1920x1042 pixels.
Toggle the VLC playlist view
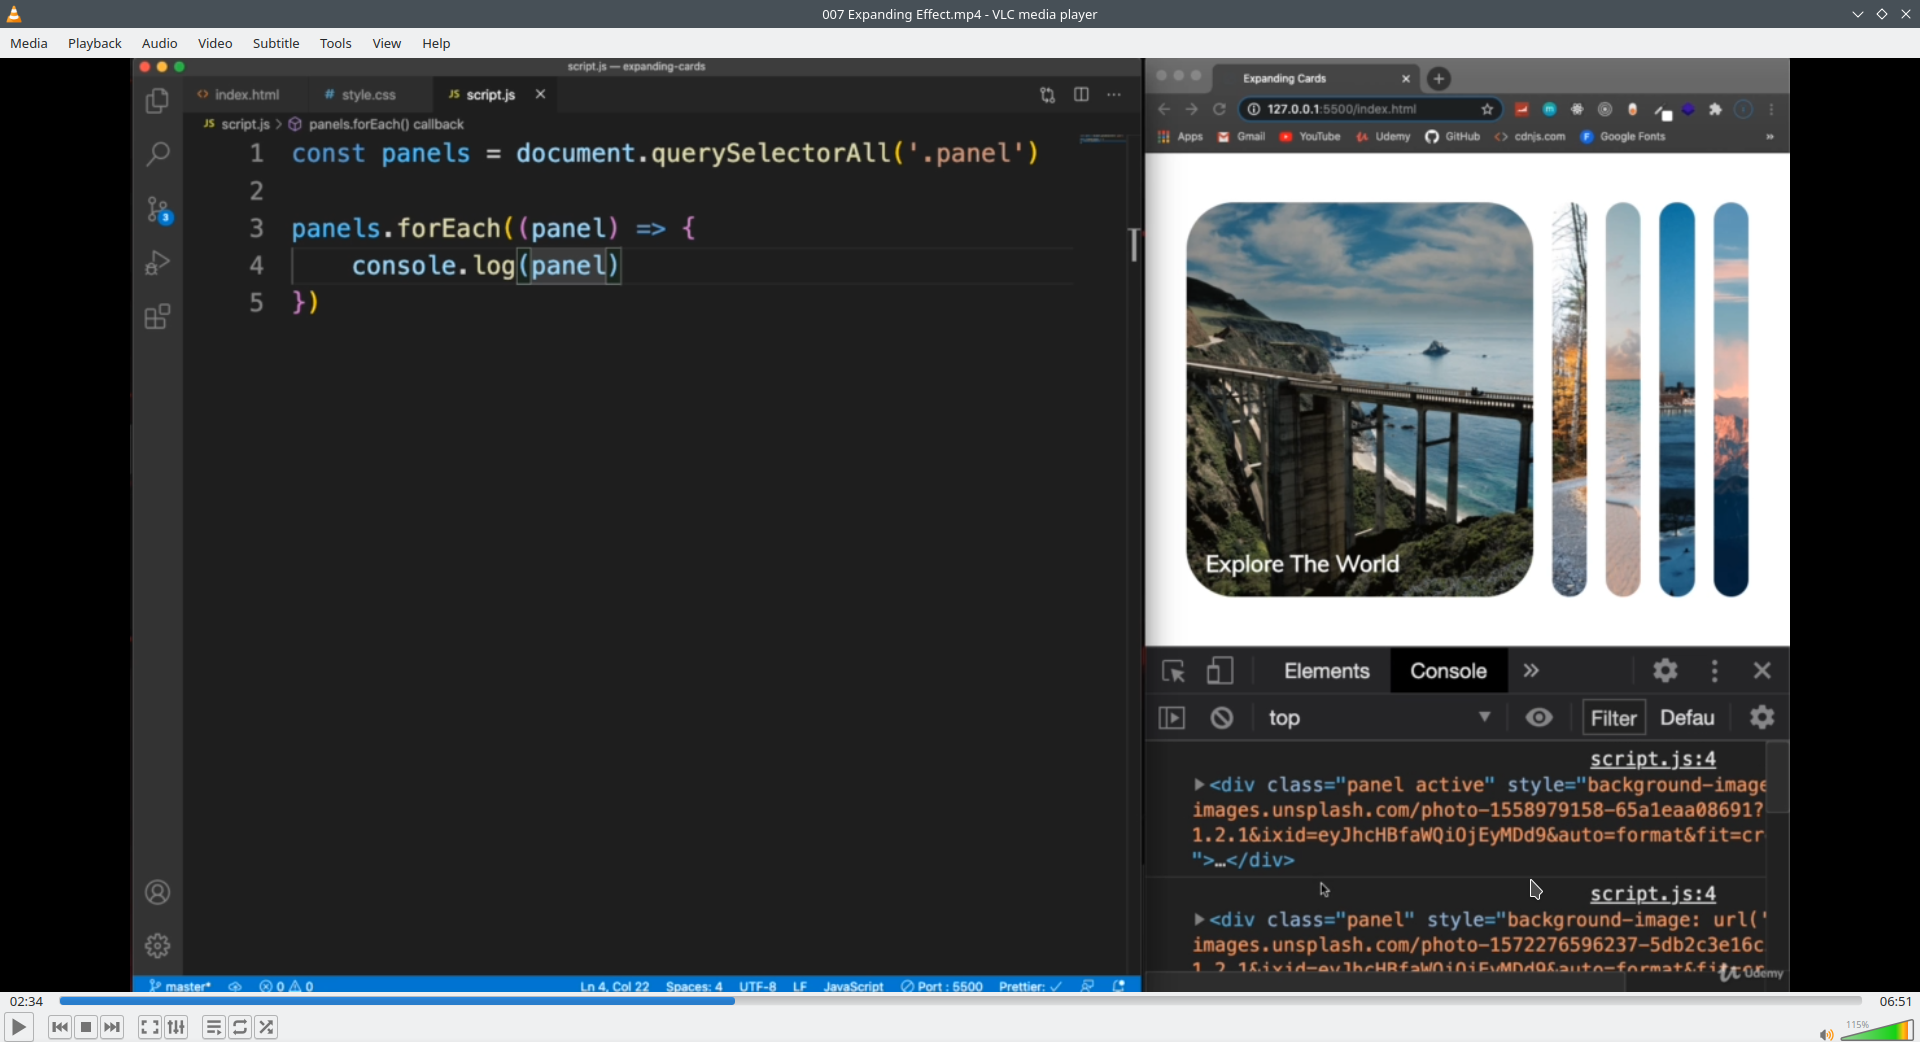[x=213, y=1027]
